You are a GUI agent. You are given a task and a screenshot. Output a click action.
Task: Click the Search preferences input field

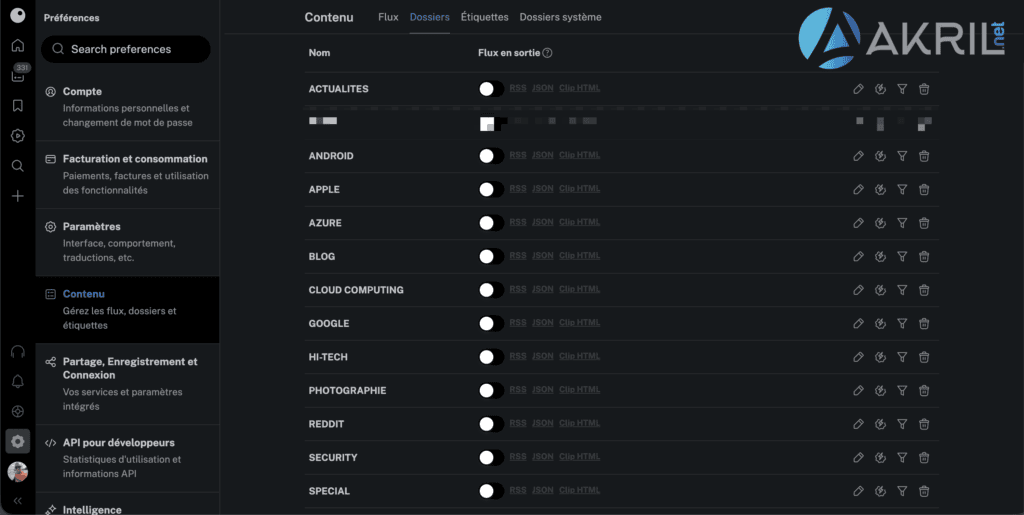point(126,49)
